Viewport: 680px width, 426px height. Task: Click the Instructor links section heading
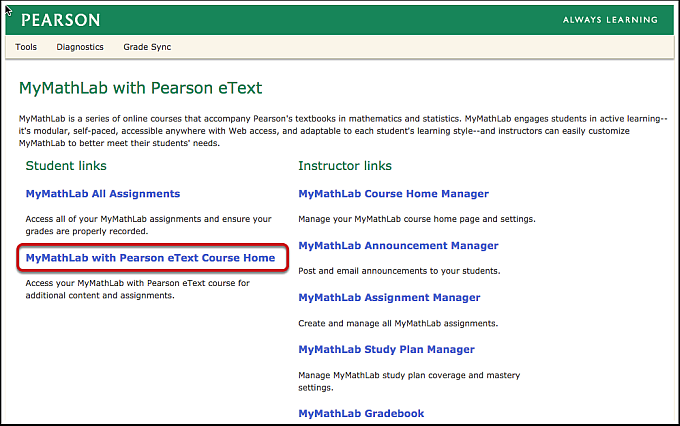coord(345,165)
